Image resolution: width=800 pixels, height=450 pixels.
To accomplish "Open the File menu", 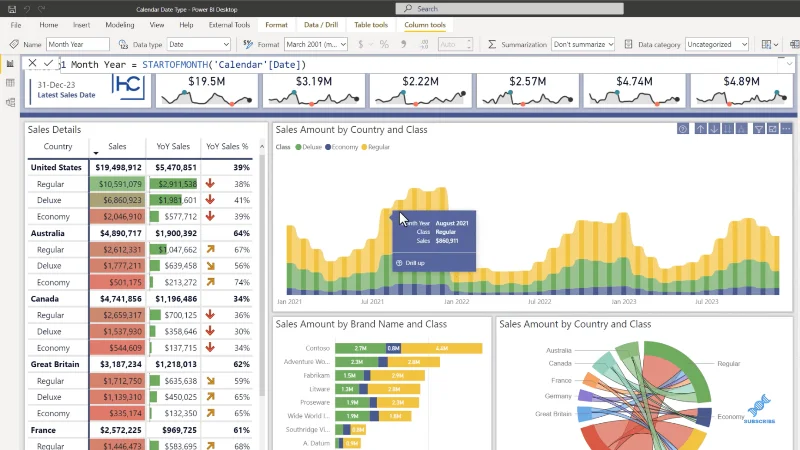I will pyautogui.click(x=16, y=24).
